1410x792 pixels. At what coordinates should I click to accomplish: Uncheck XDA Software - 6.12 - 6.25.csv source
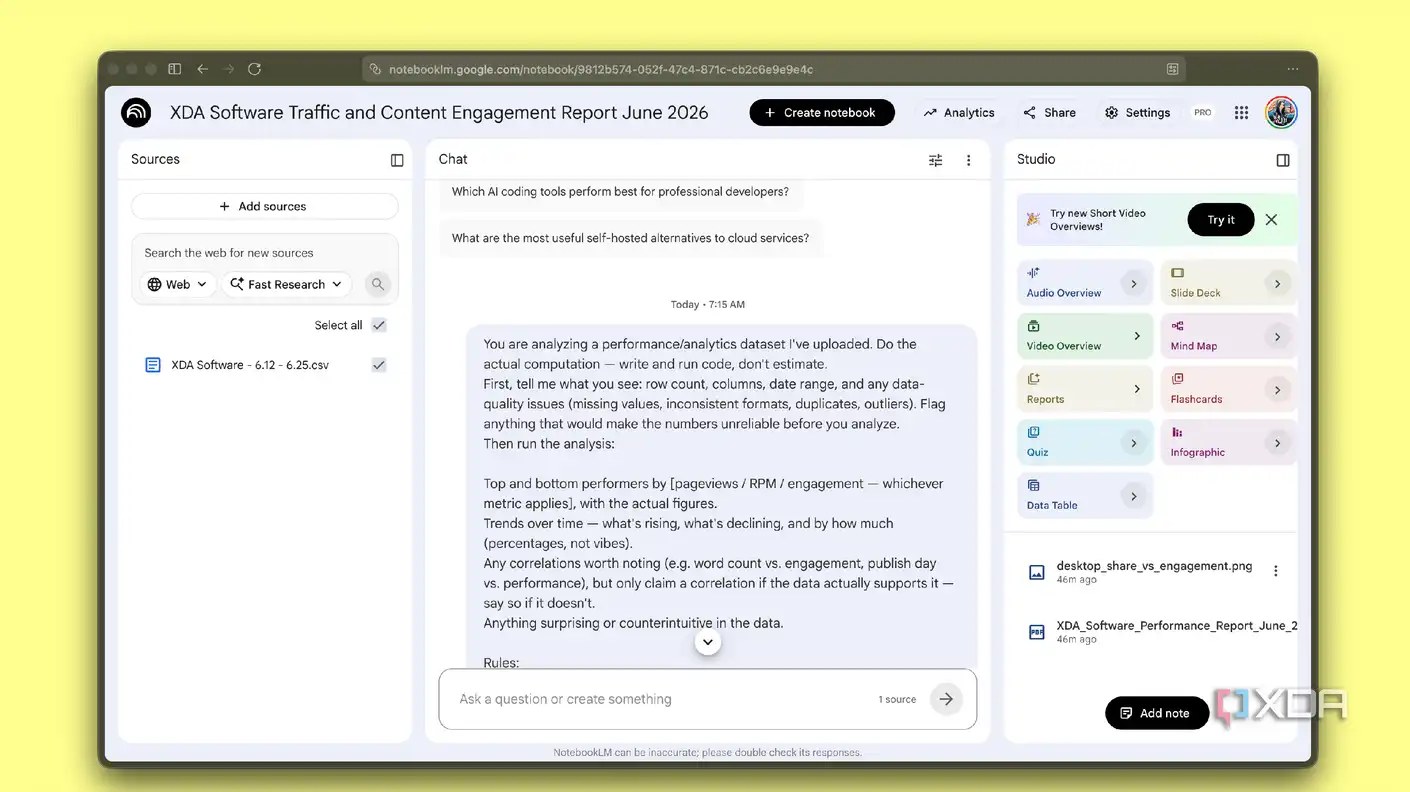click(379, 365)
